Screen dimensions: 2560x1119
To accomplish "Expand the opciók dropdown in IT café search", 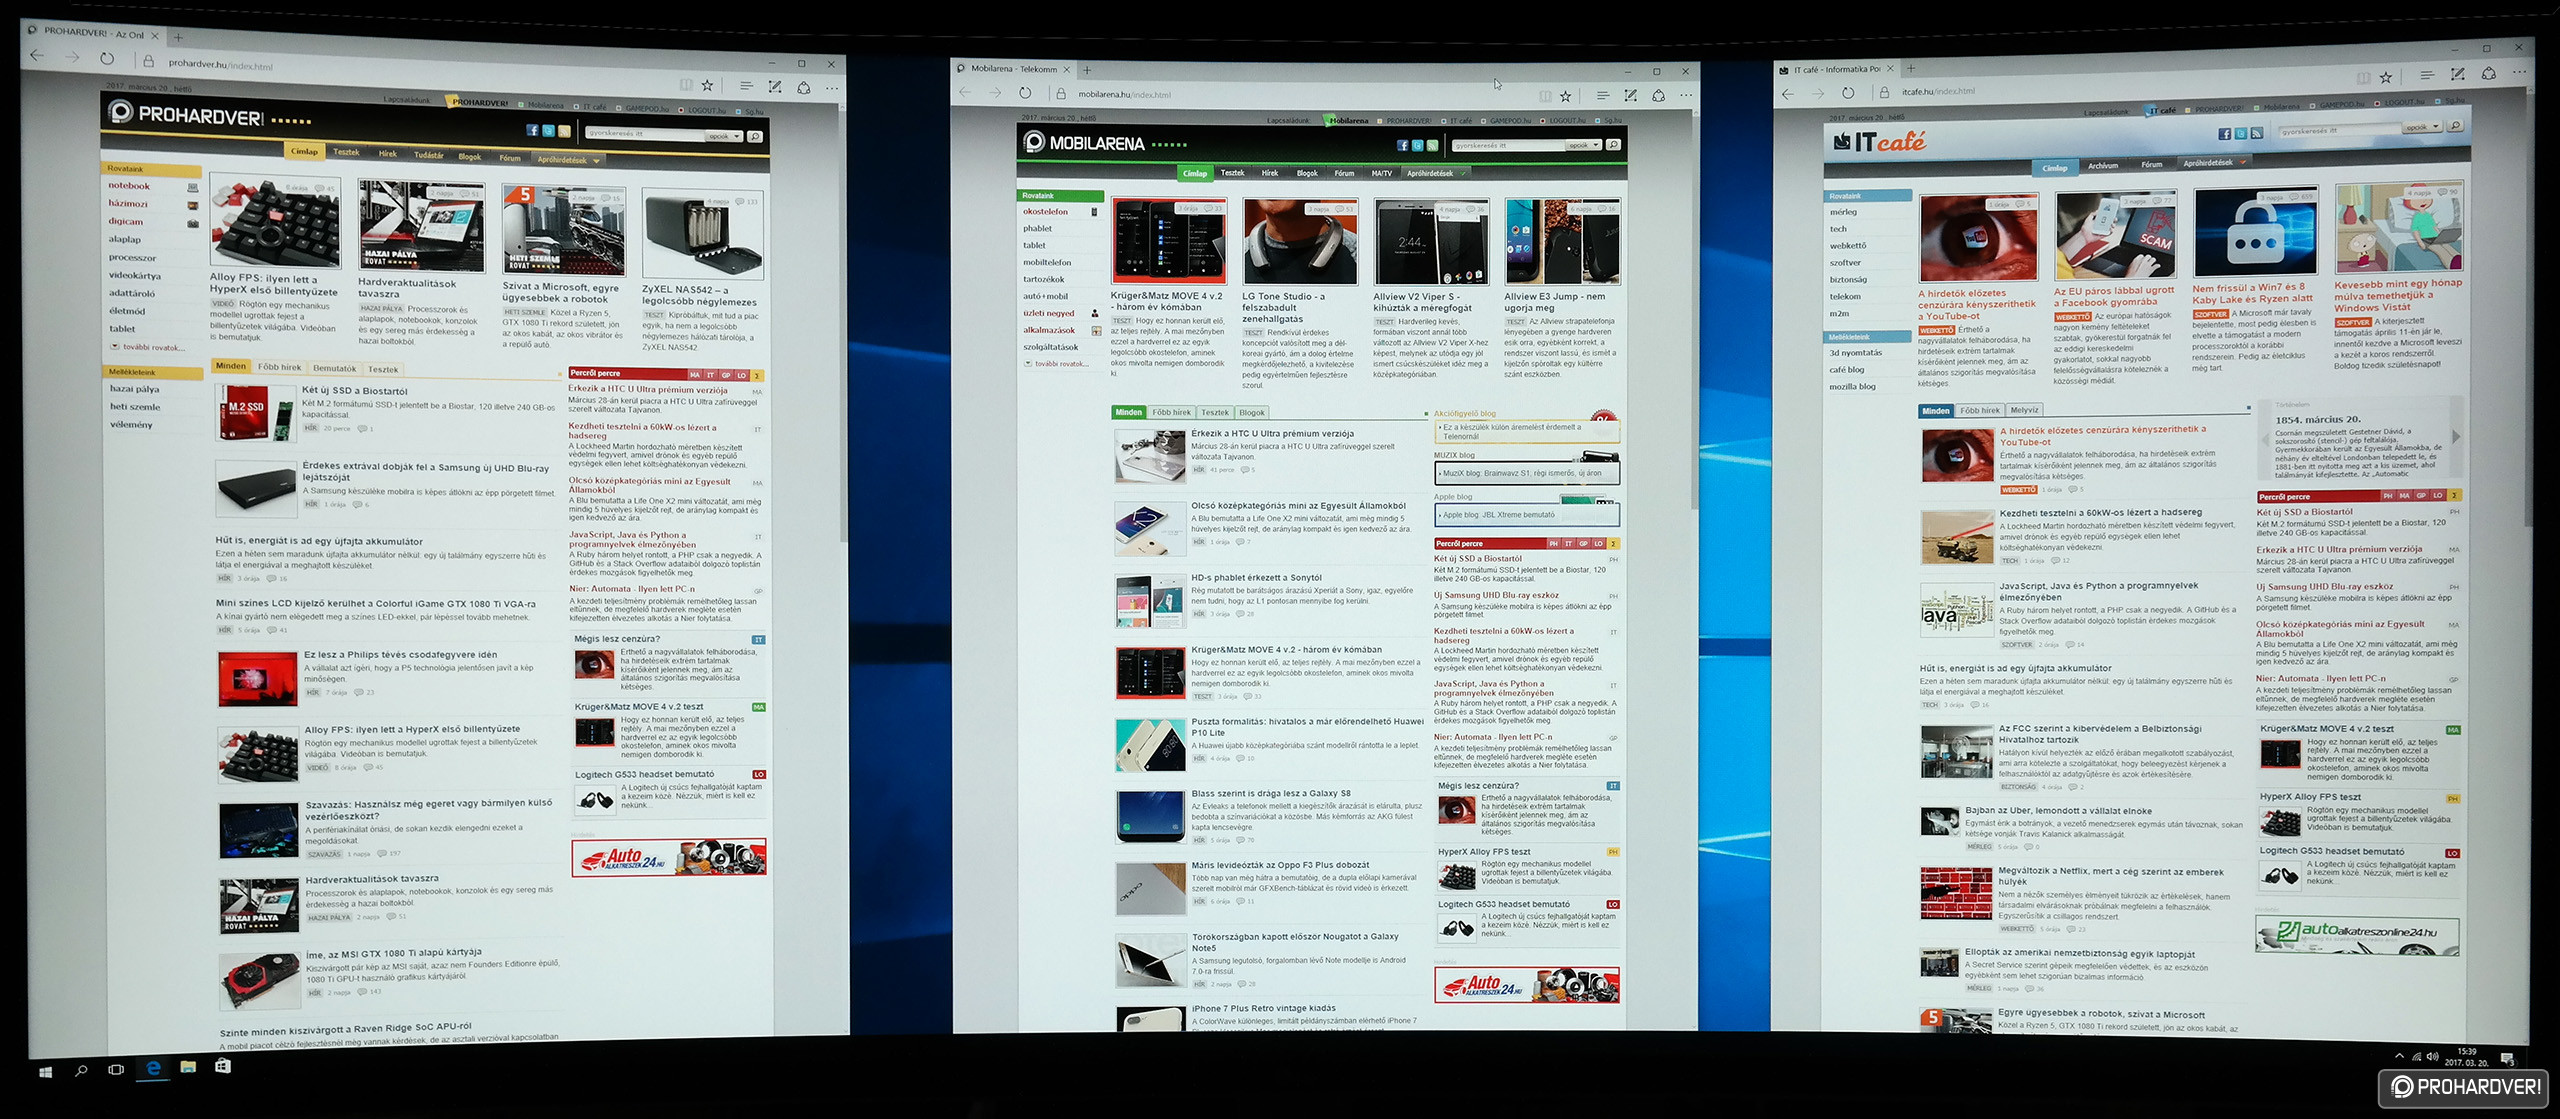I will click(2423, 128).
